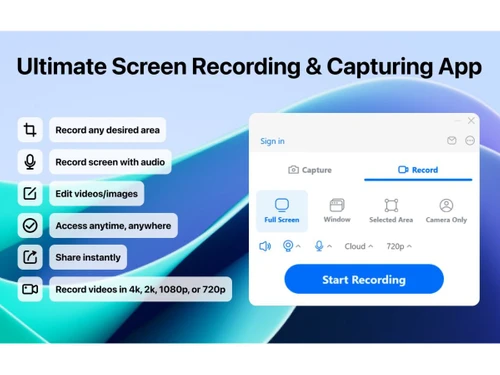500x375 pixels.
Task: Select Selected Area recording mode
Action: coord(391,211)
